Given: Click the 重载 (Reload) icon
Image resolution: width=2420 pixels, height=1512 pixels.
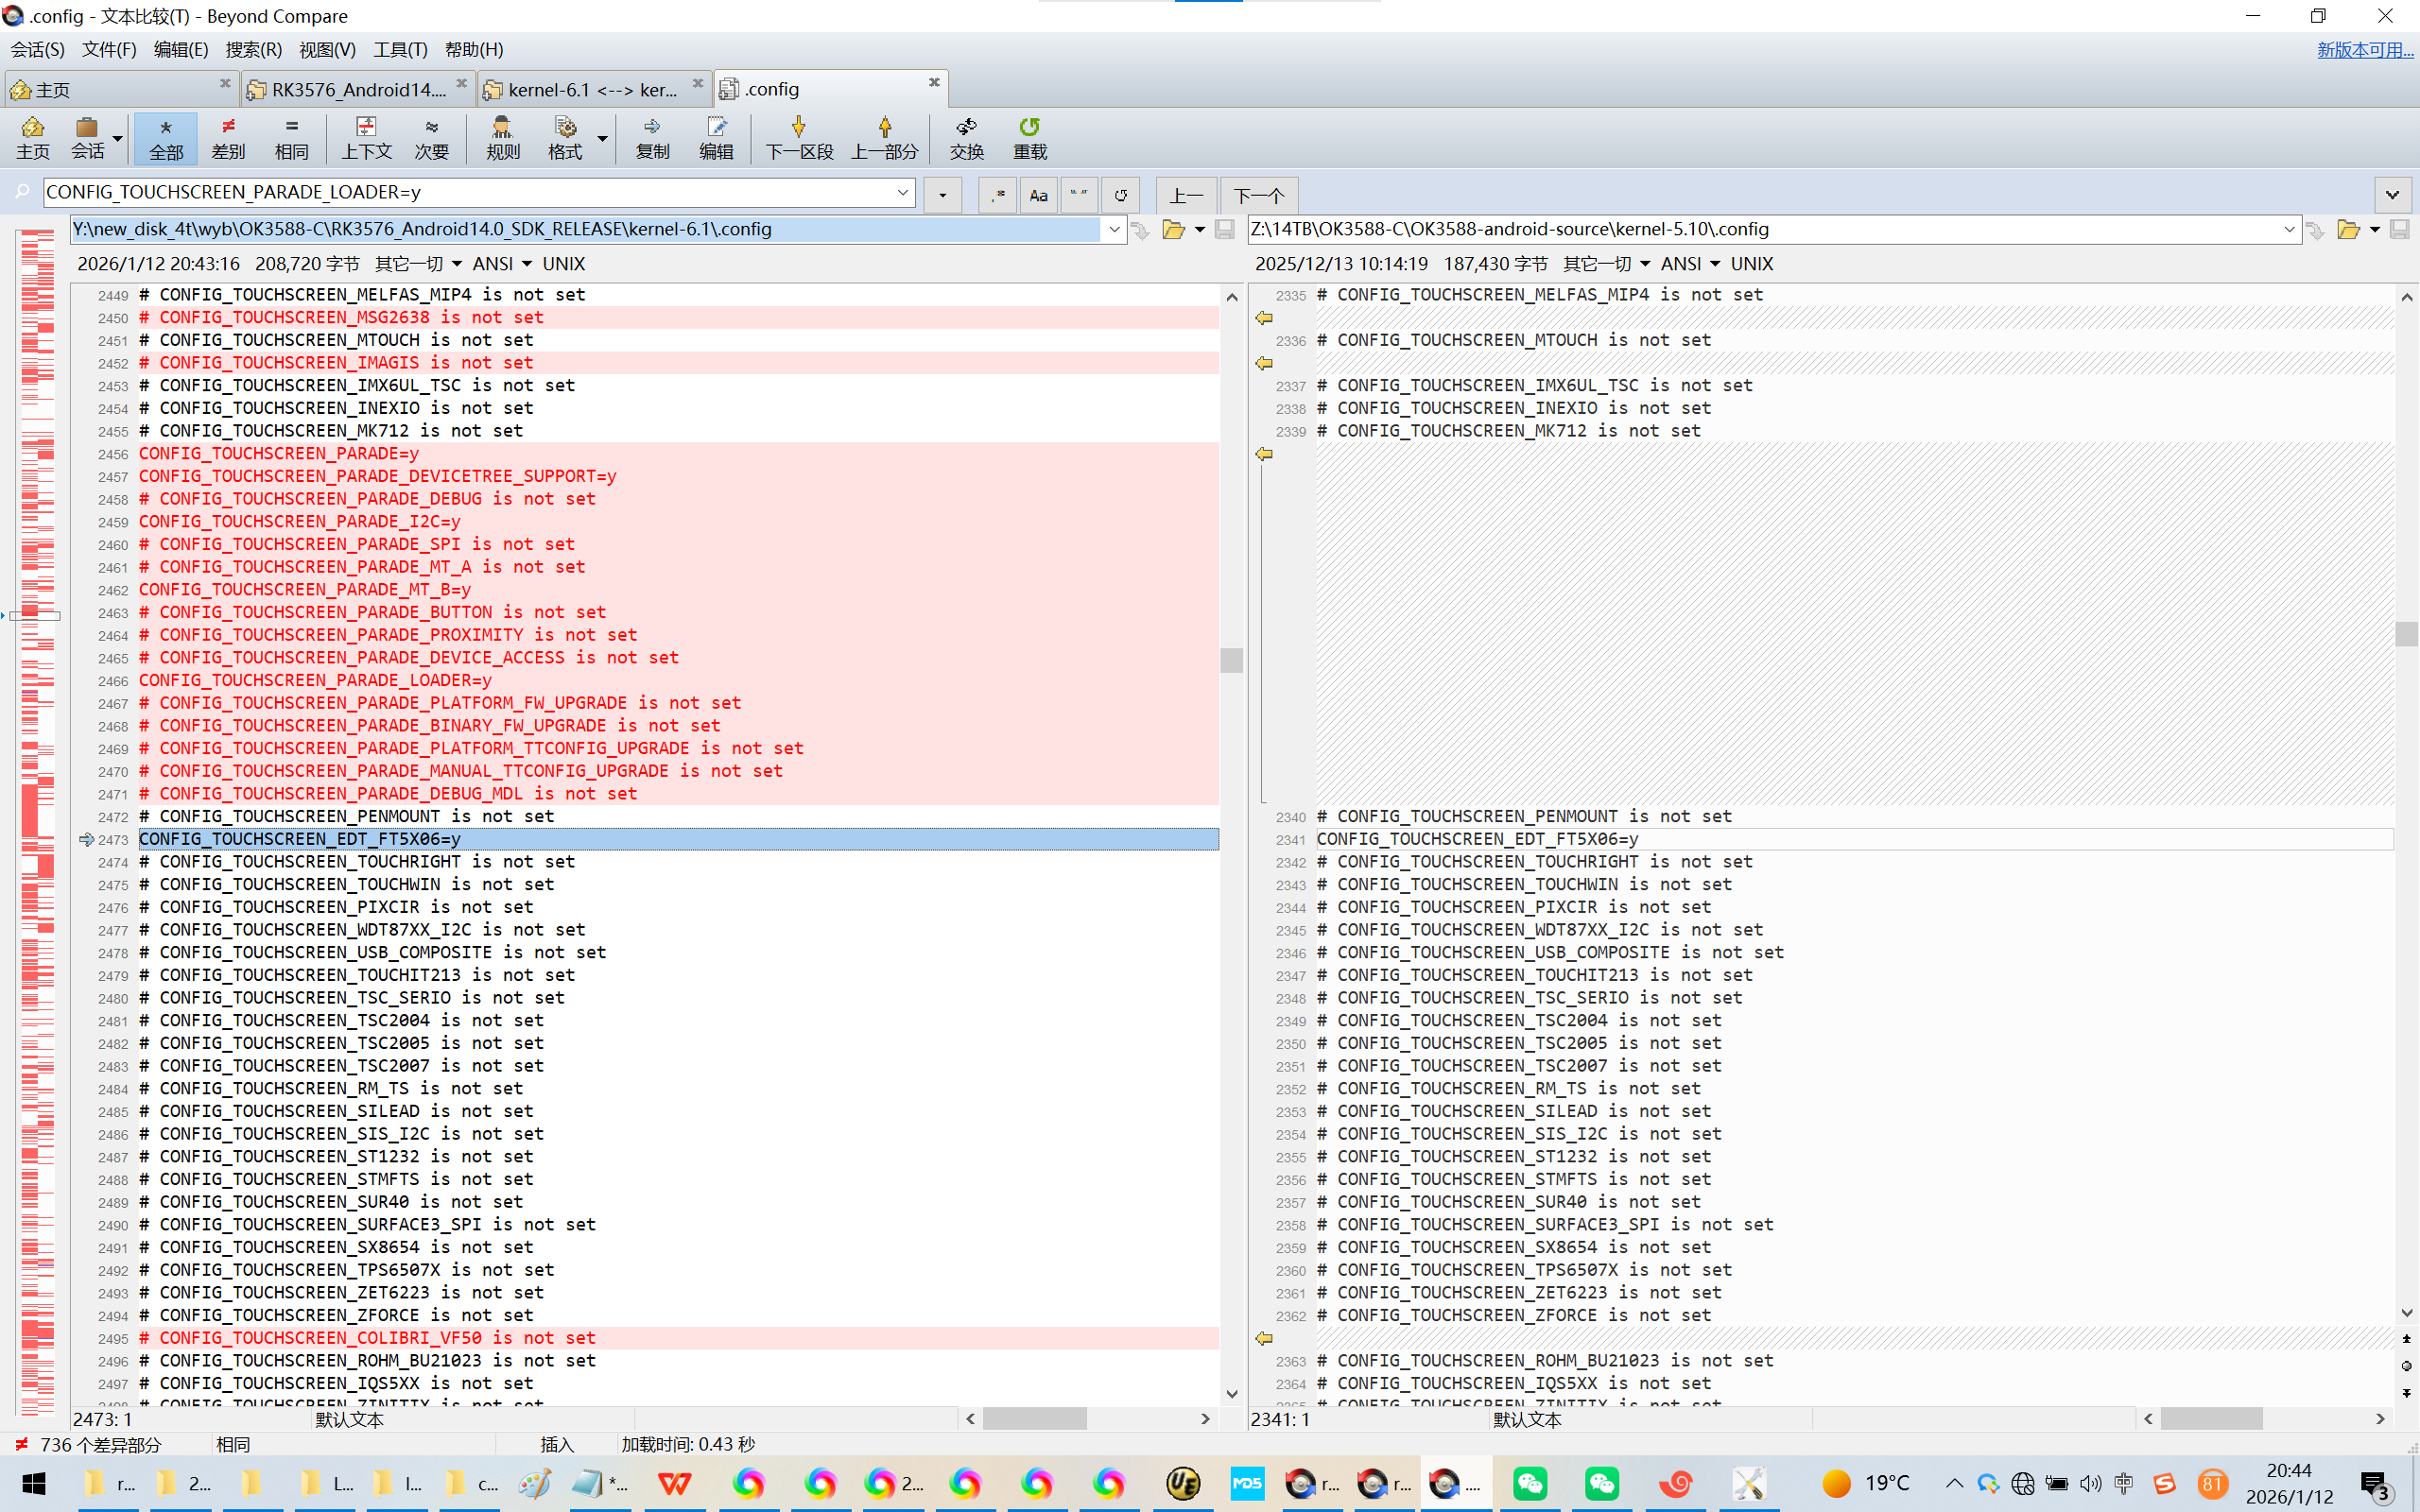Looking at the screenshot, I should (1029, 137).
